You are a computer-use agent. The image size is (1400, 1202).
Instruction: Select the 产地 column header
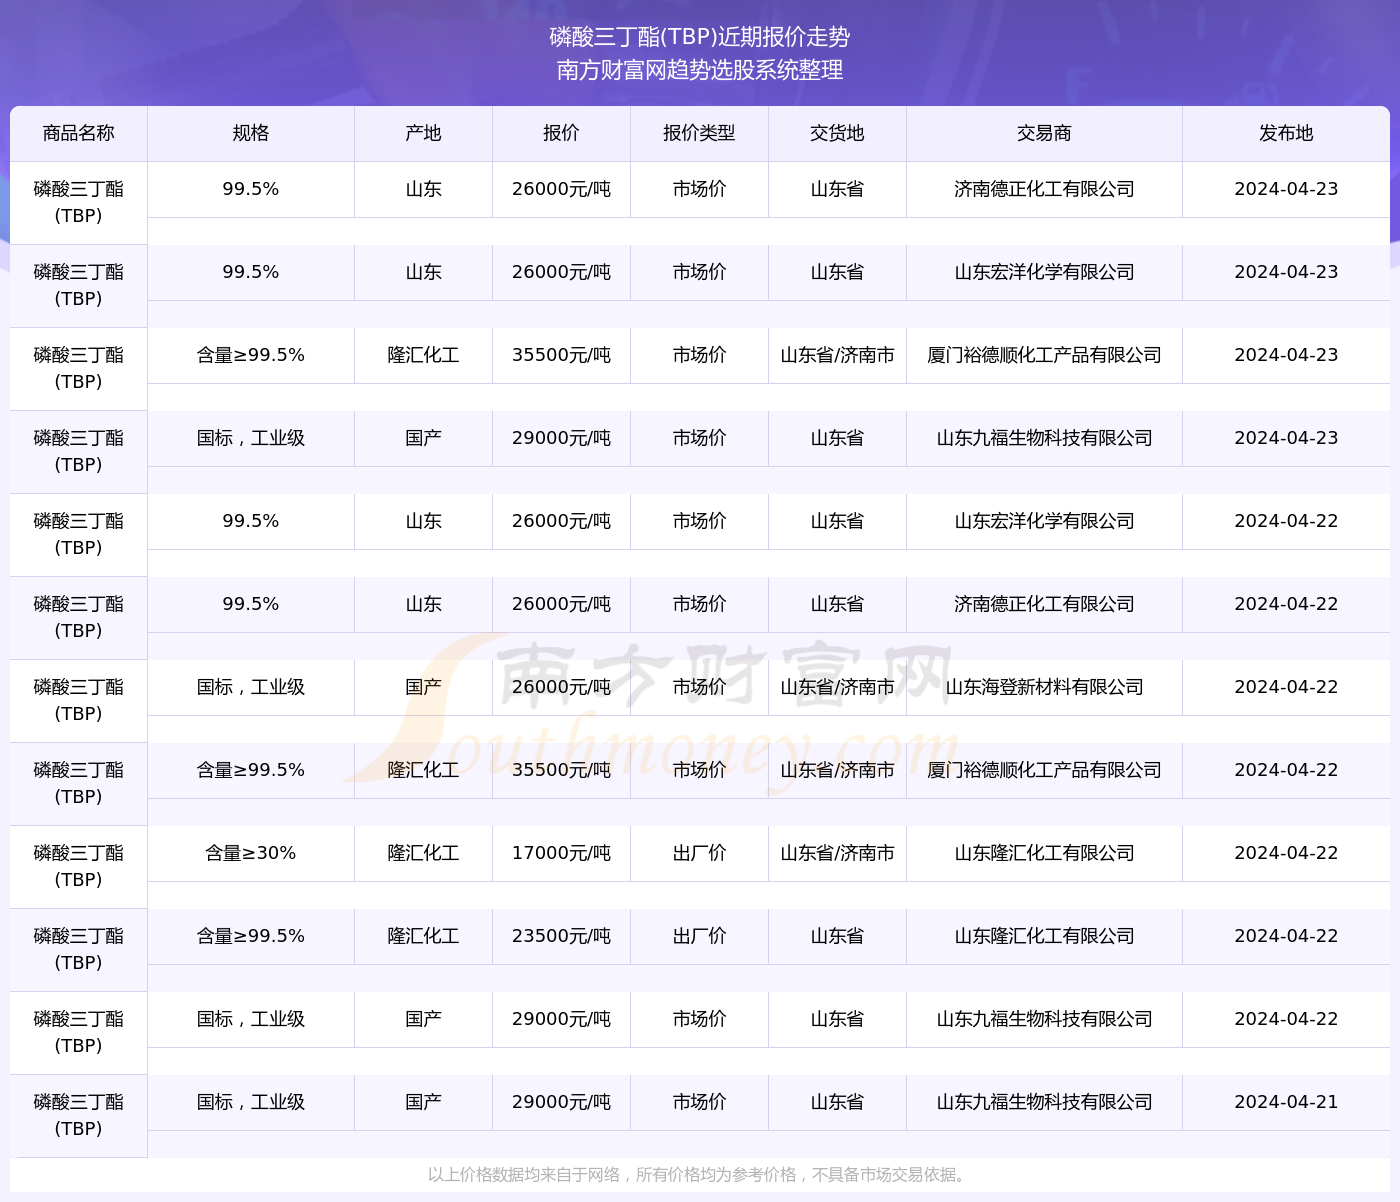[x=423, y=133]
